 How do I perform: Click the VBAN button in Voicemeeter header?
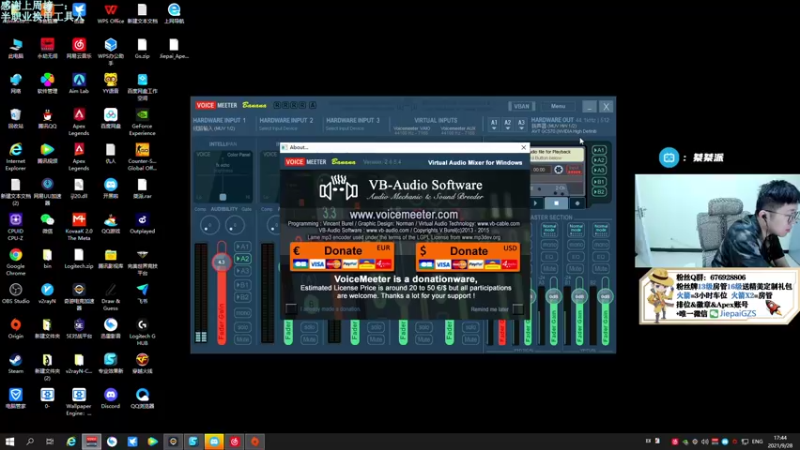521,106
